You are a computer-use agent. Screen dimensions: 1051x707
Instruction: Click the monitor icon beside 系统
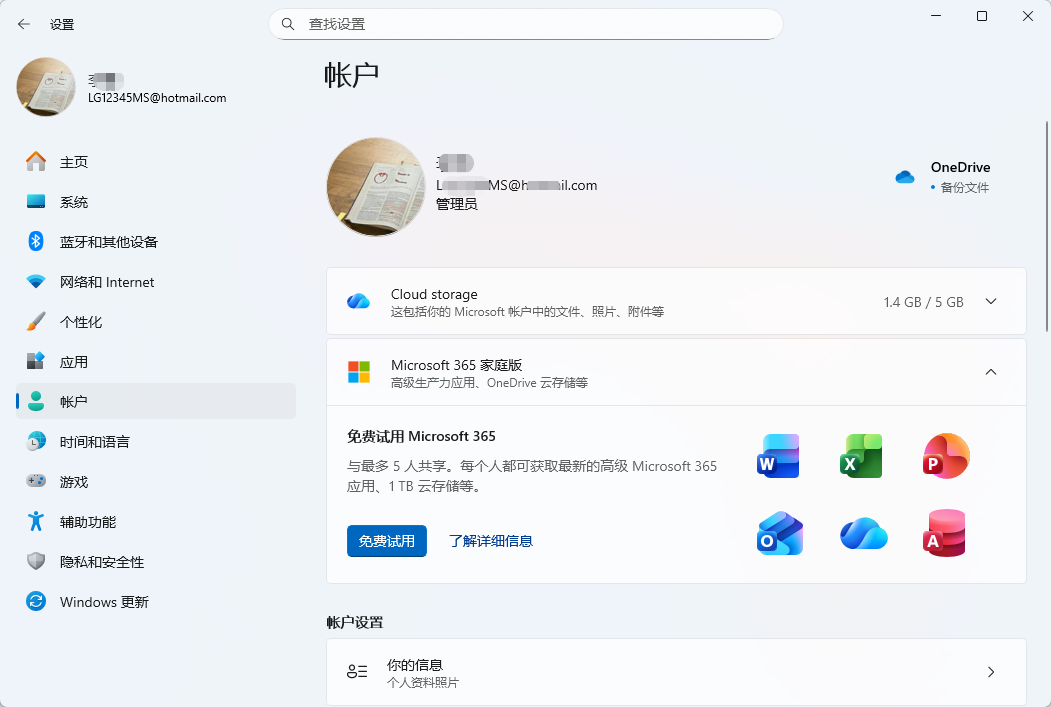coord(36,202)
